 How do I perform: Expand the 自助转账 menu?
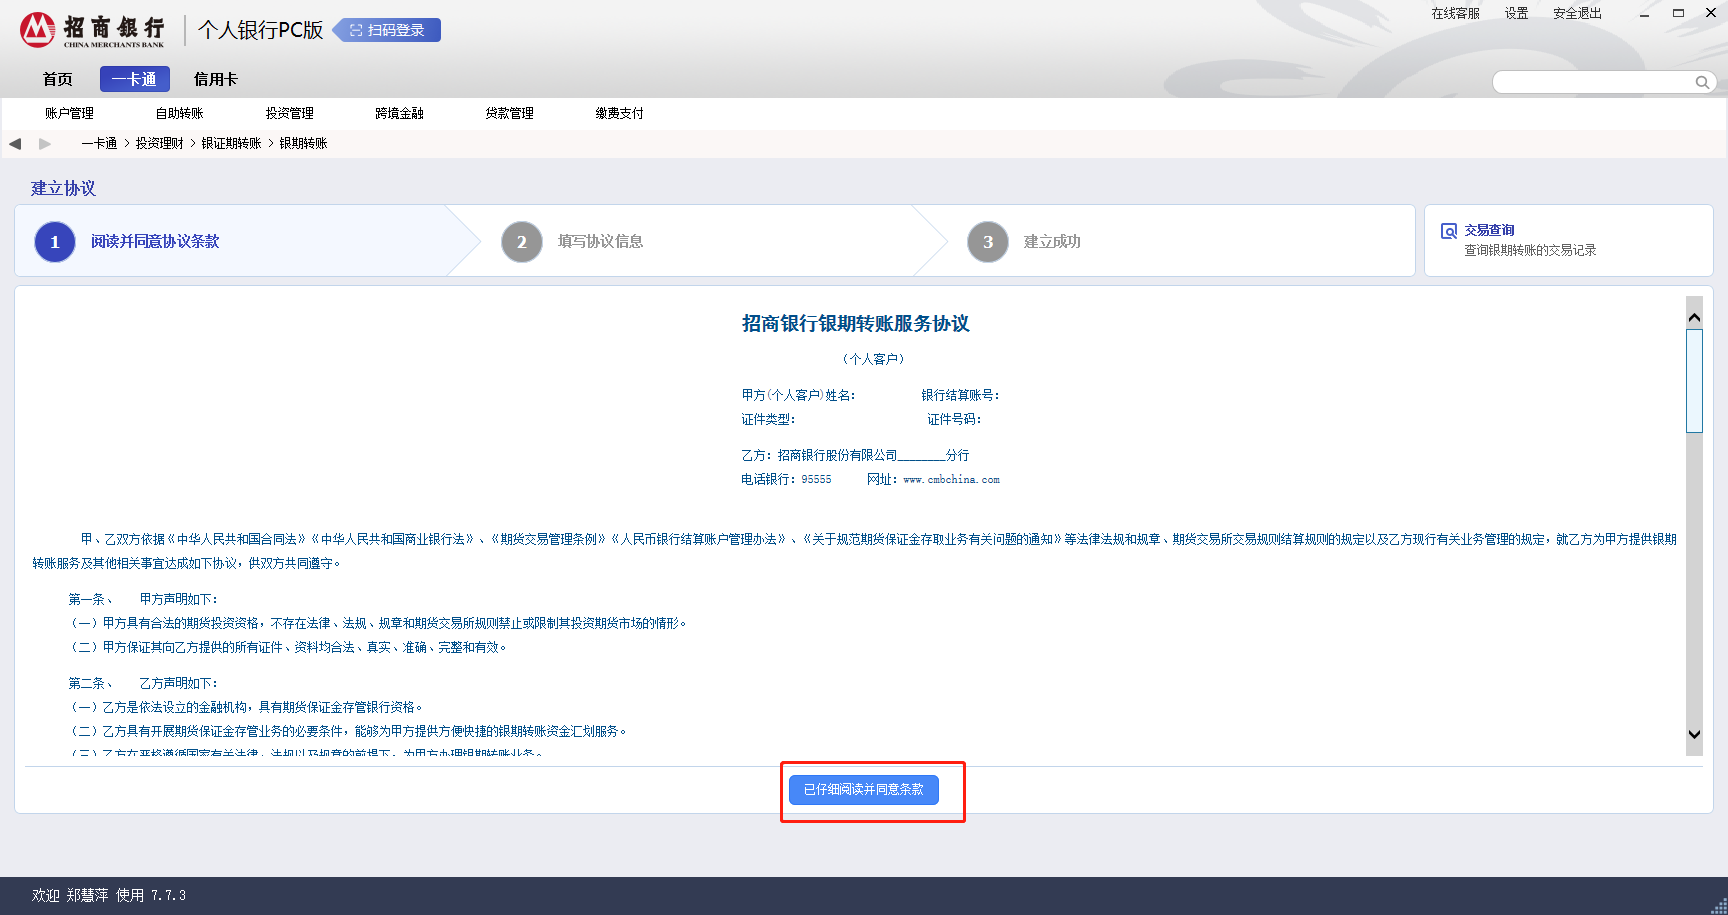coord(179,114)
